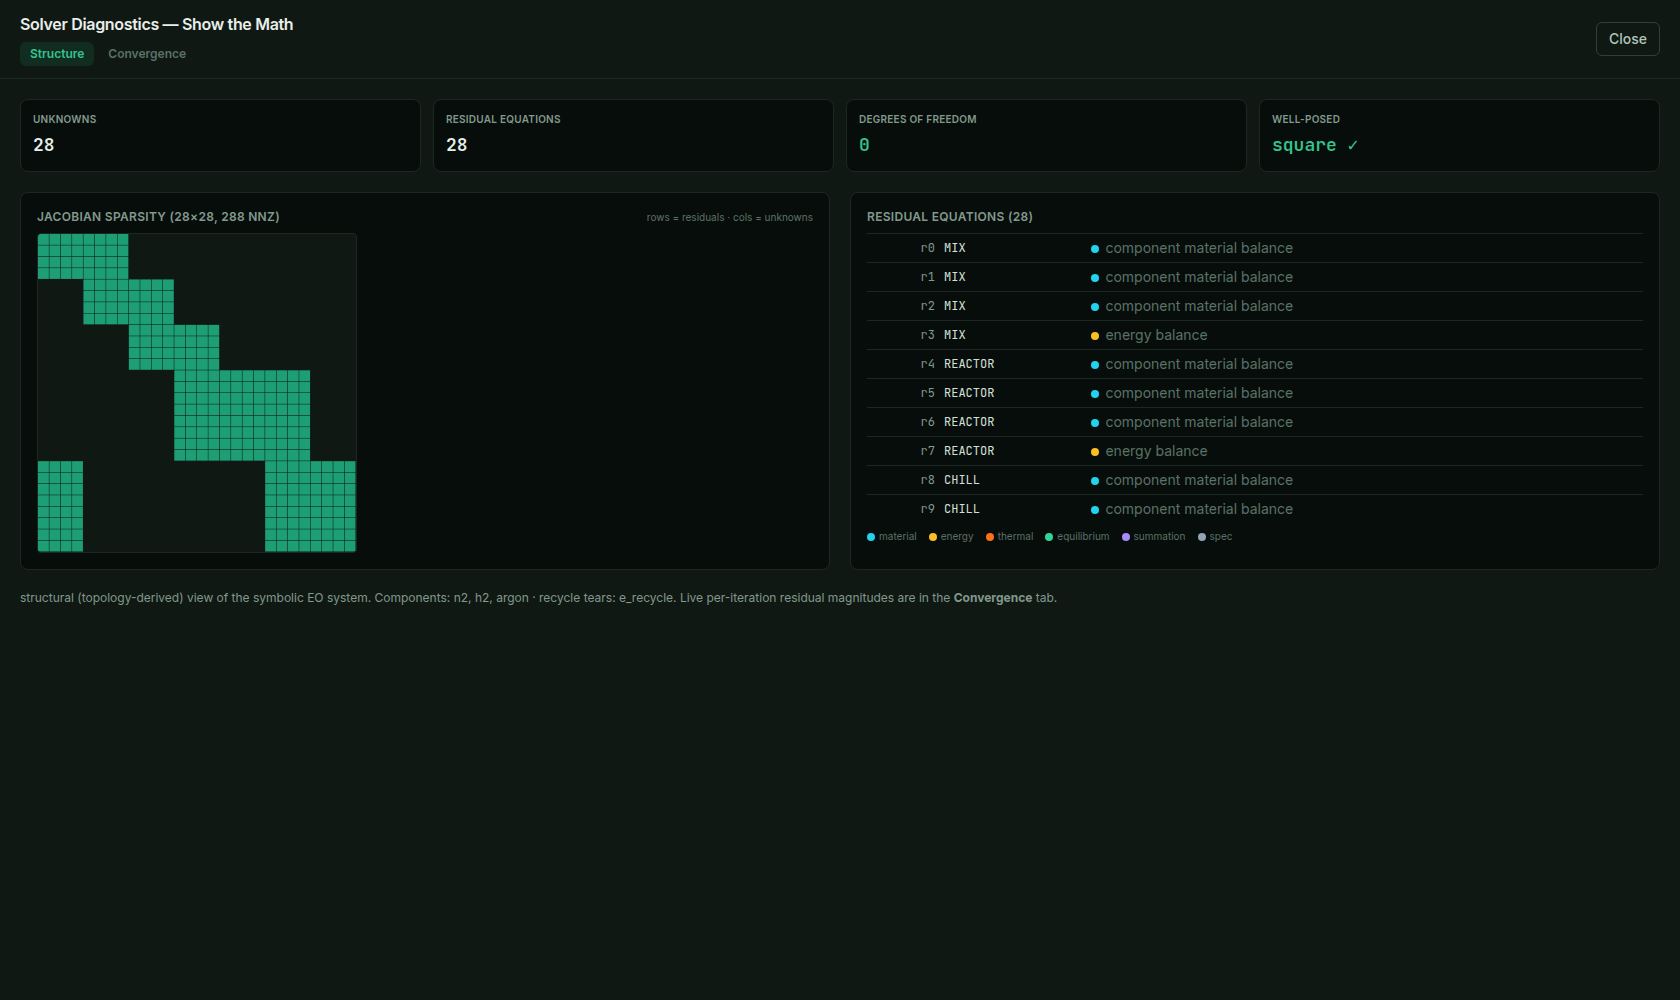The width and height of the screenshot is (1680, 1000).
Task: Select residual row r5 REACTOR
Action: tap(1254, 393)
